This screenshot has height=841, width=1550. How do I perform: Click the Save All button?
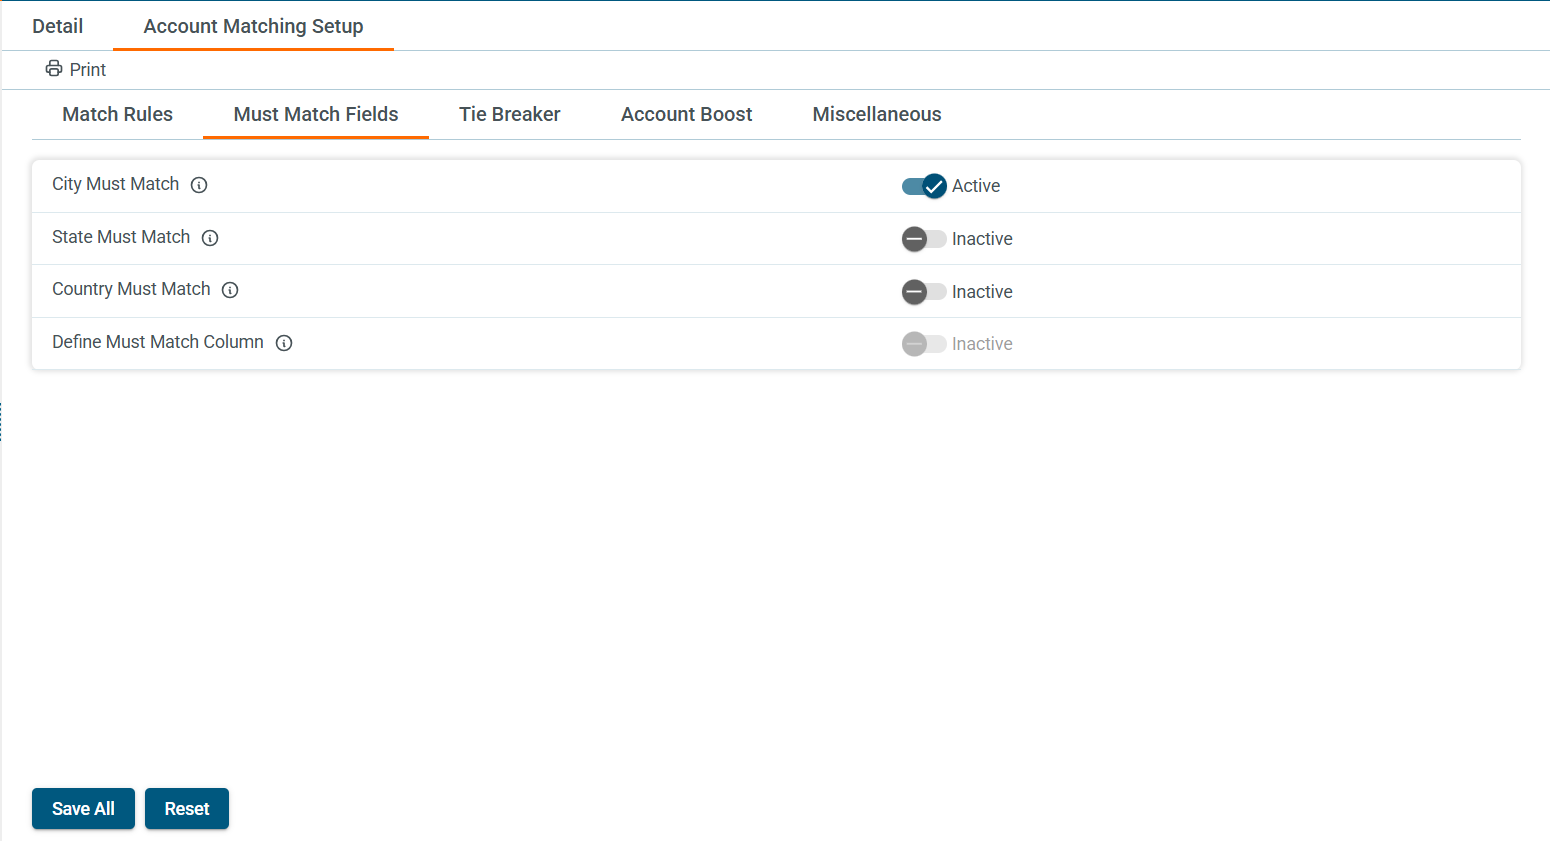83,809
